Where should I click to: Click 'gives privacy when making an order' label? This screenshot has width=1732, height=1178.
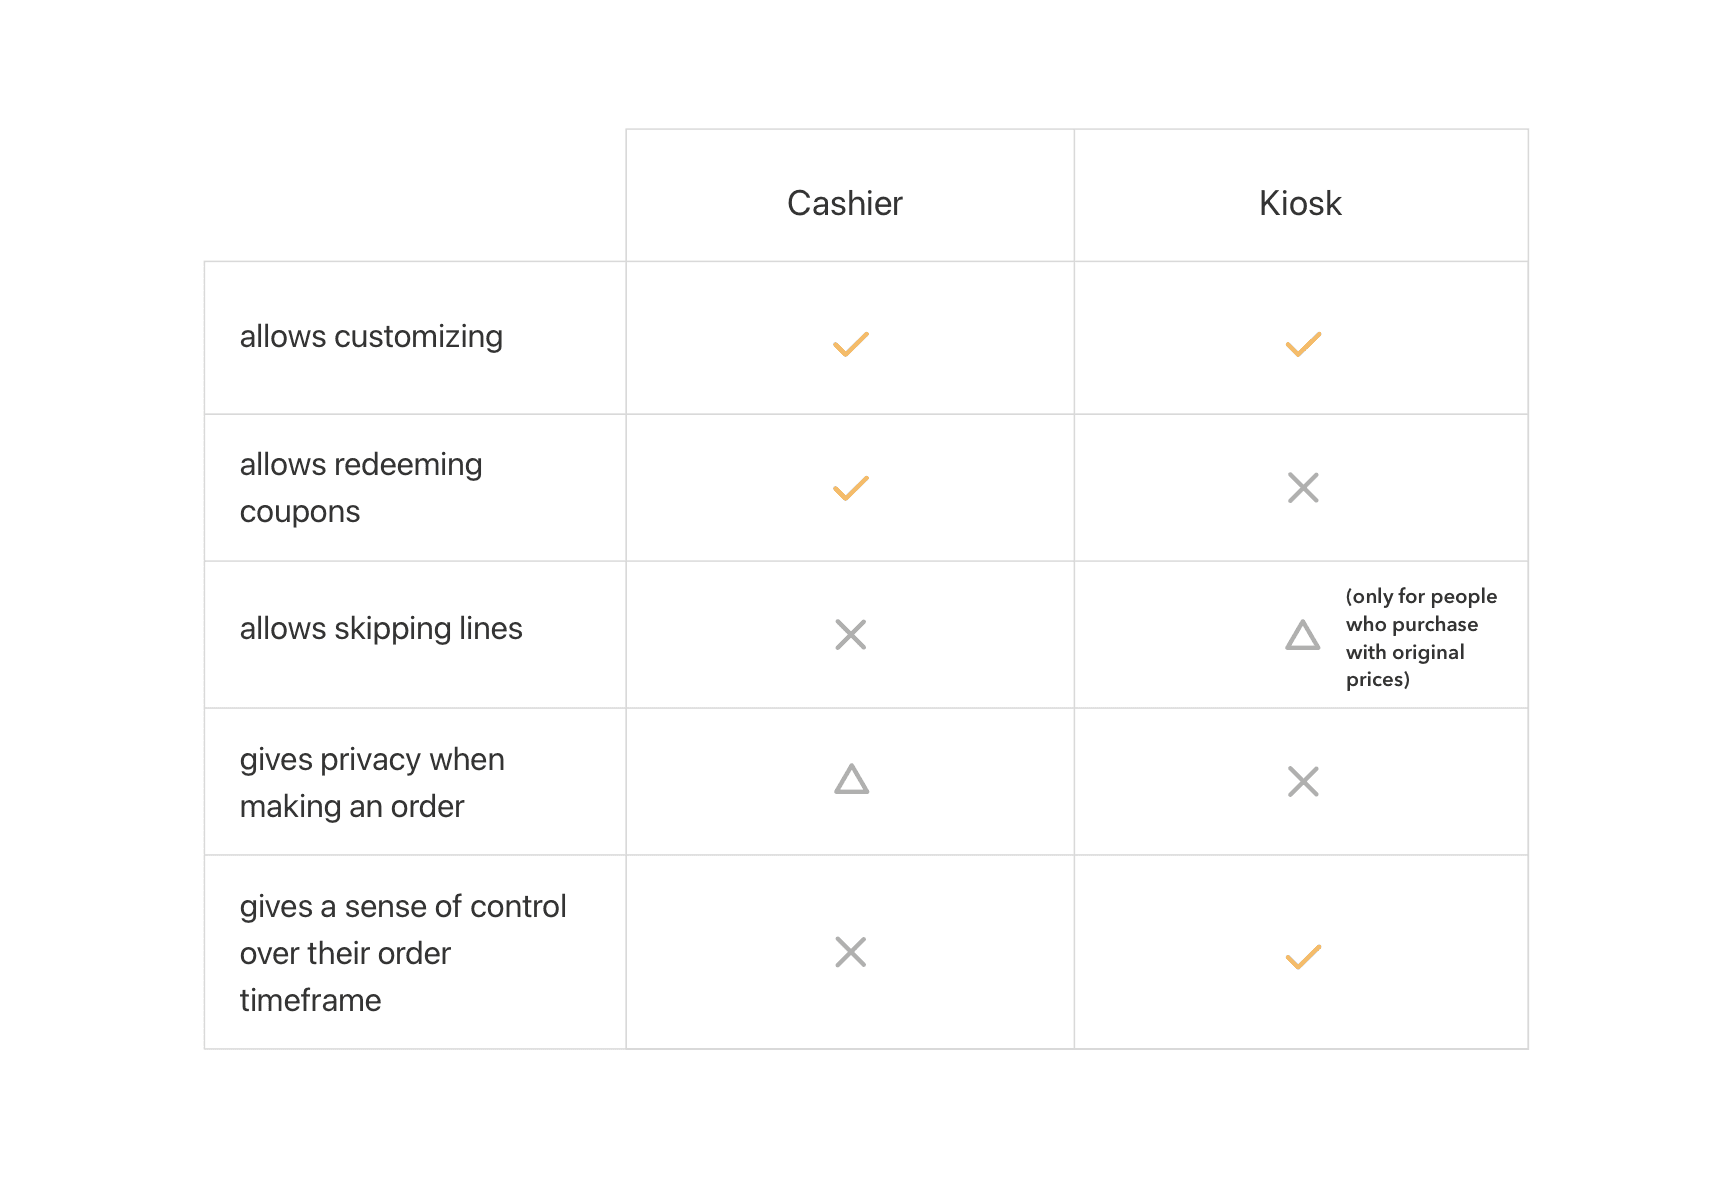point(372,783)
